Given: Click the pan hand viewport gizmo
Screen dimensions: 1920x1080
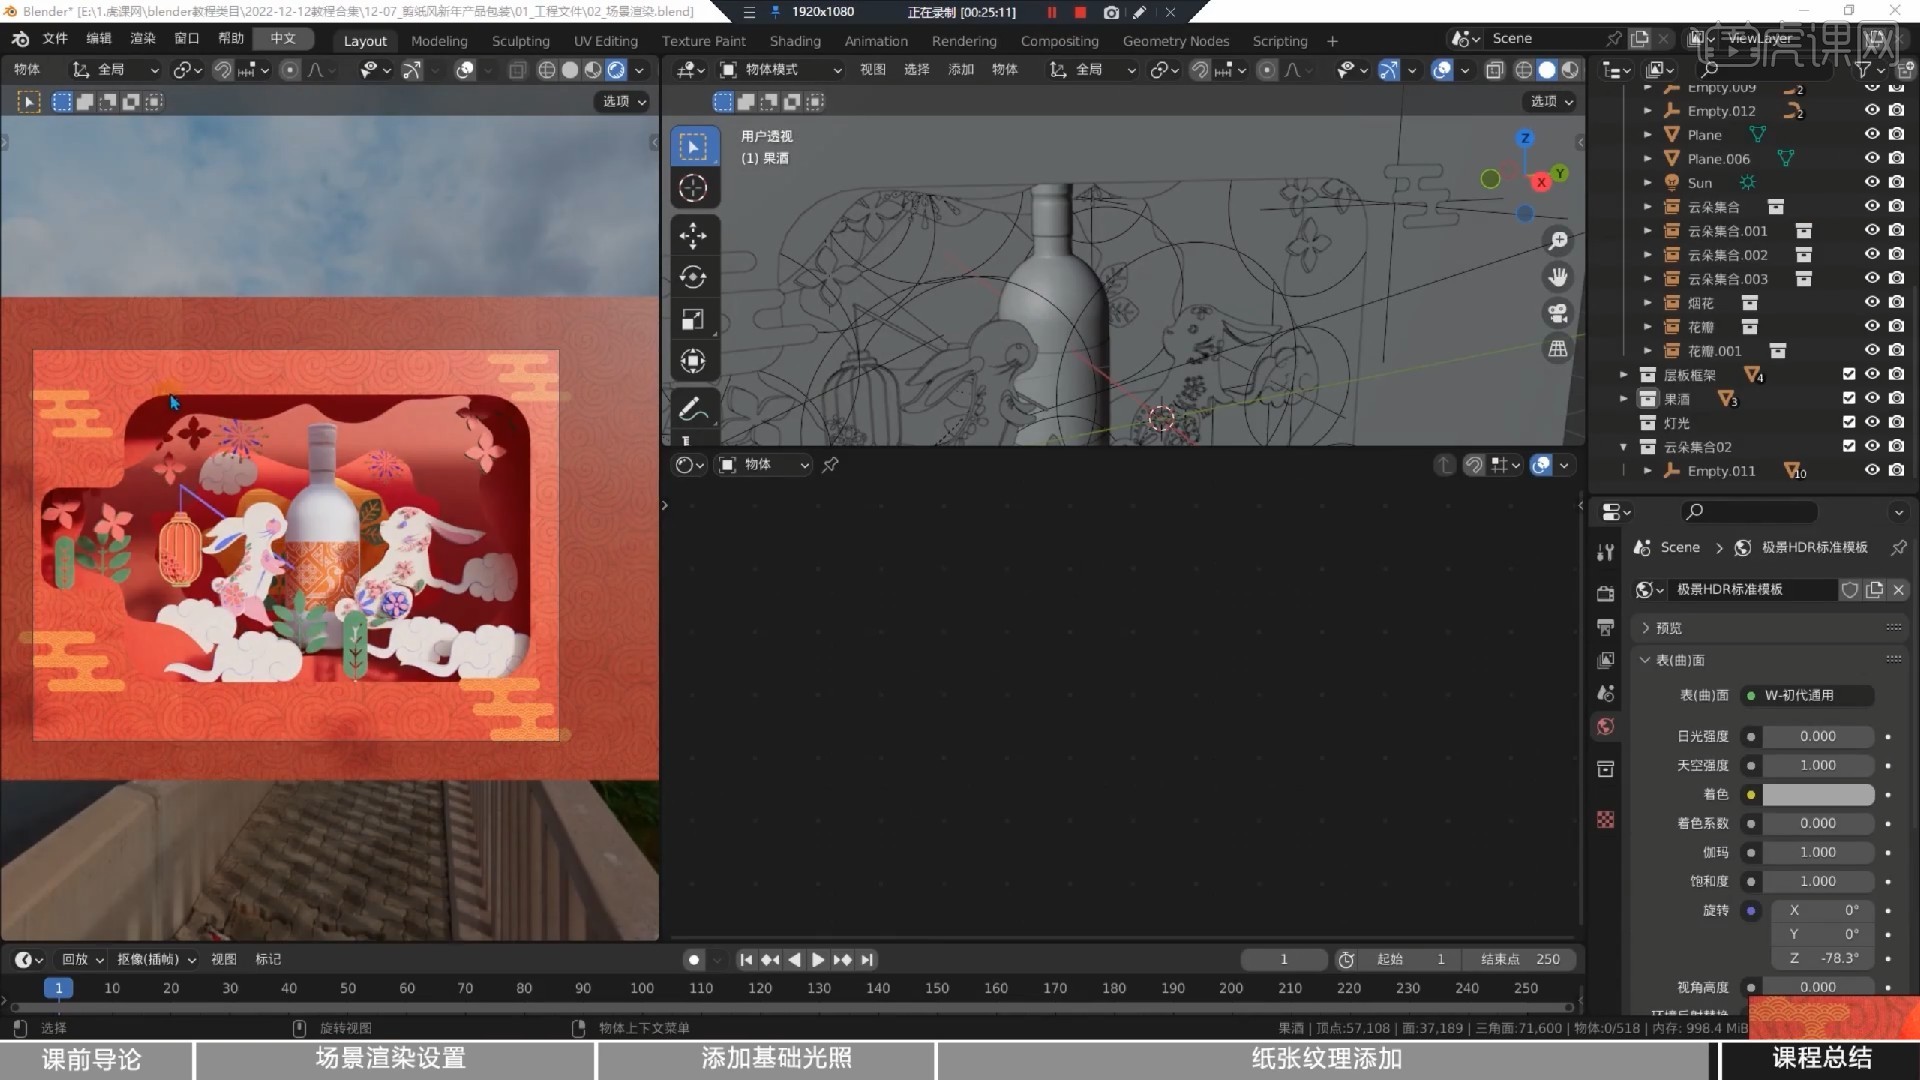Looking at the screenshot, I should pos(1558,277).
